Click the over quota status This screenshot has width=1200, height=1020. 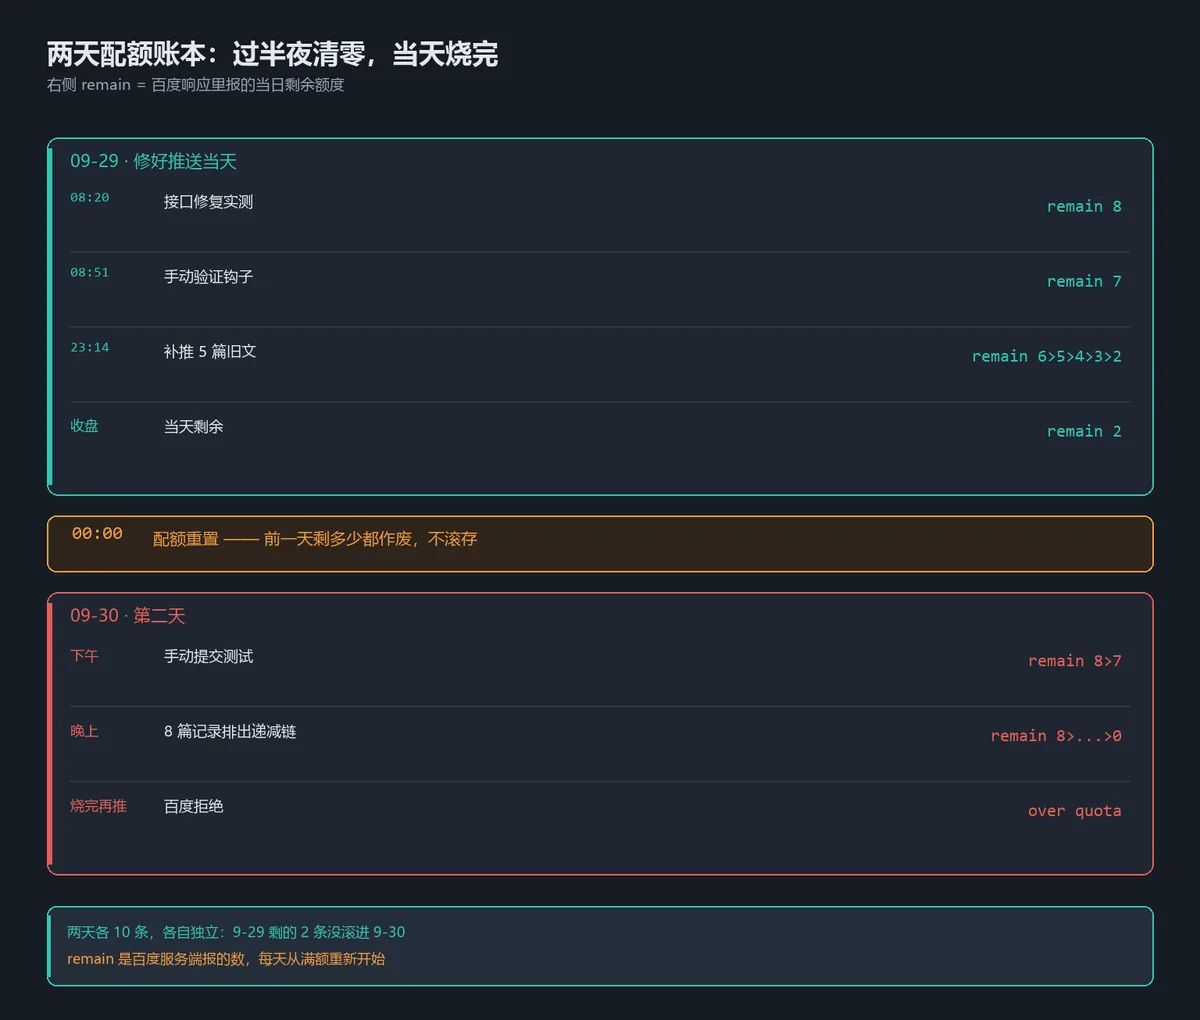tap(1075, 811)
